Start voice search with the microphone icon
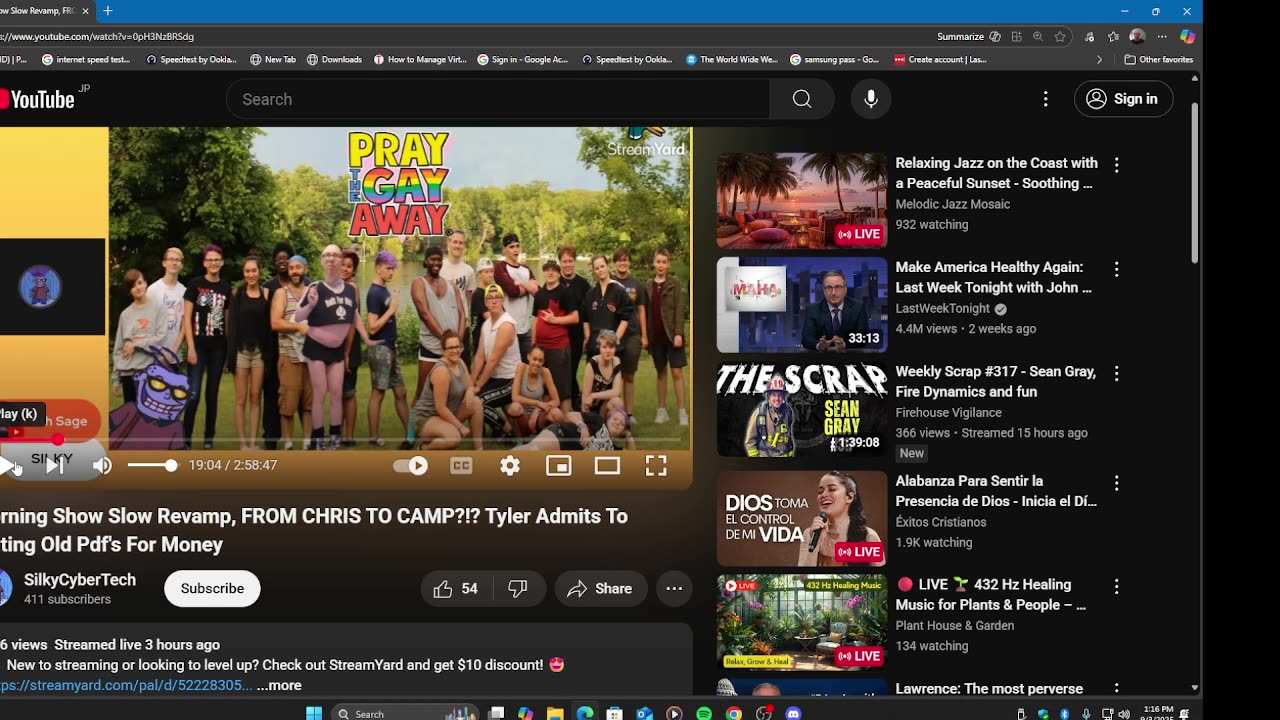 point(871,99)
